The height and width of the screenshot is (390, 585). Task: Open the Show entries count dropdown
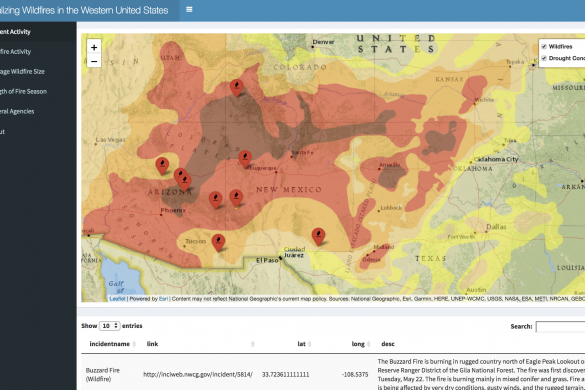(x=109, y=326)
